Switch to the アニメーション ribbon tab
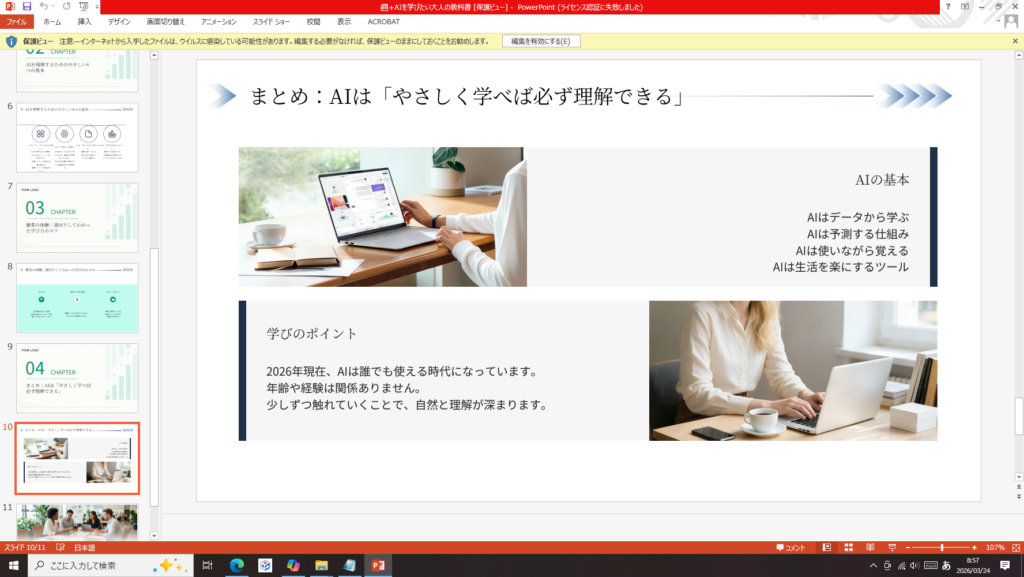 pos(218,21)
